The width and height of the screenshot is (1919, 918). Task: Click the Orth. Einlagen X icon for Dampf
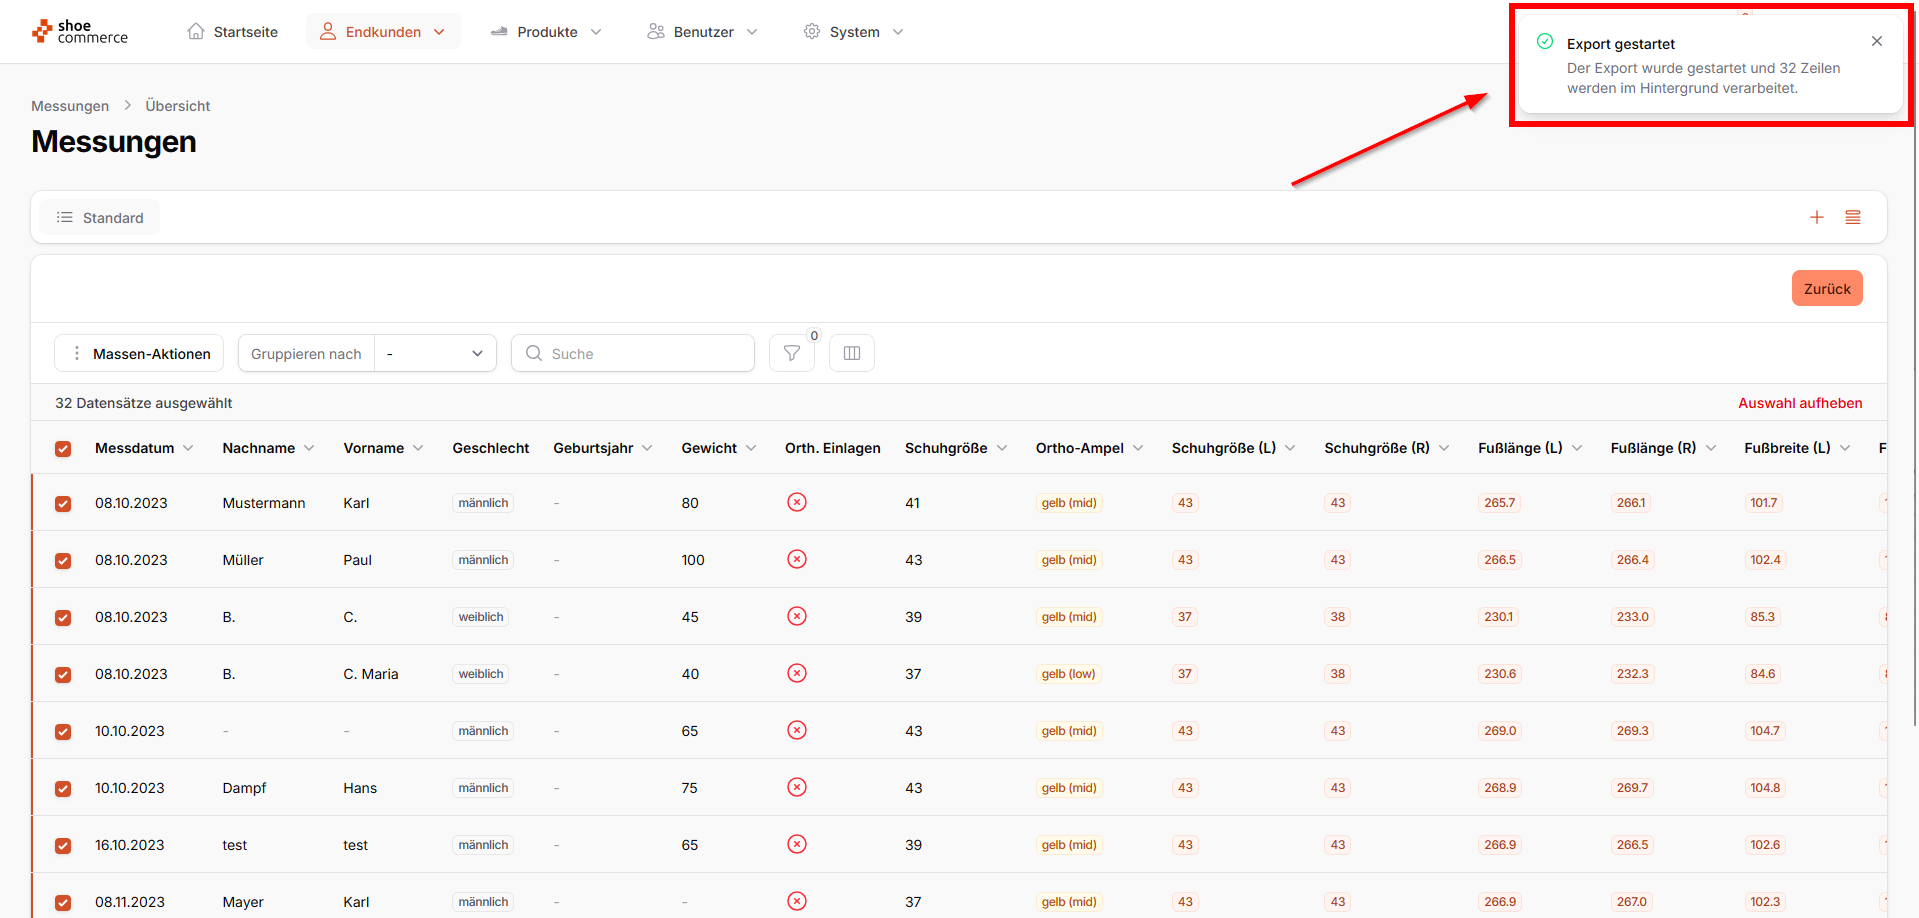click(x=796, y=787)
